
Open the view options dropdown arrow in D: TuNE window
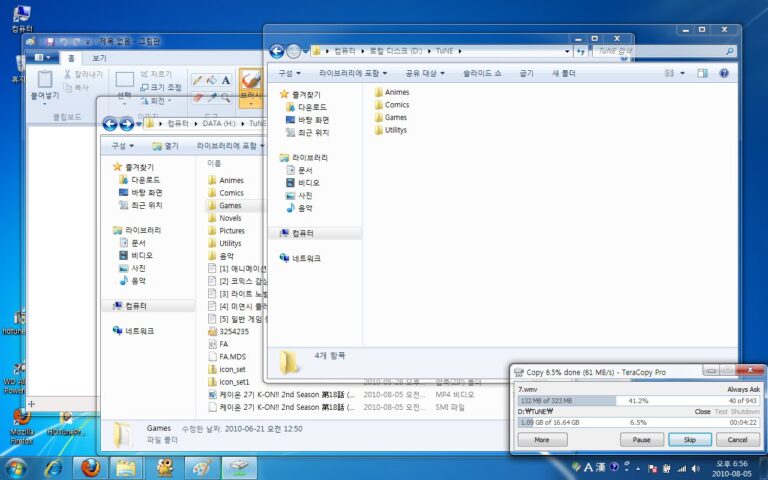pyautogui.click(x=682, y=73)
